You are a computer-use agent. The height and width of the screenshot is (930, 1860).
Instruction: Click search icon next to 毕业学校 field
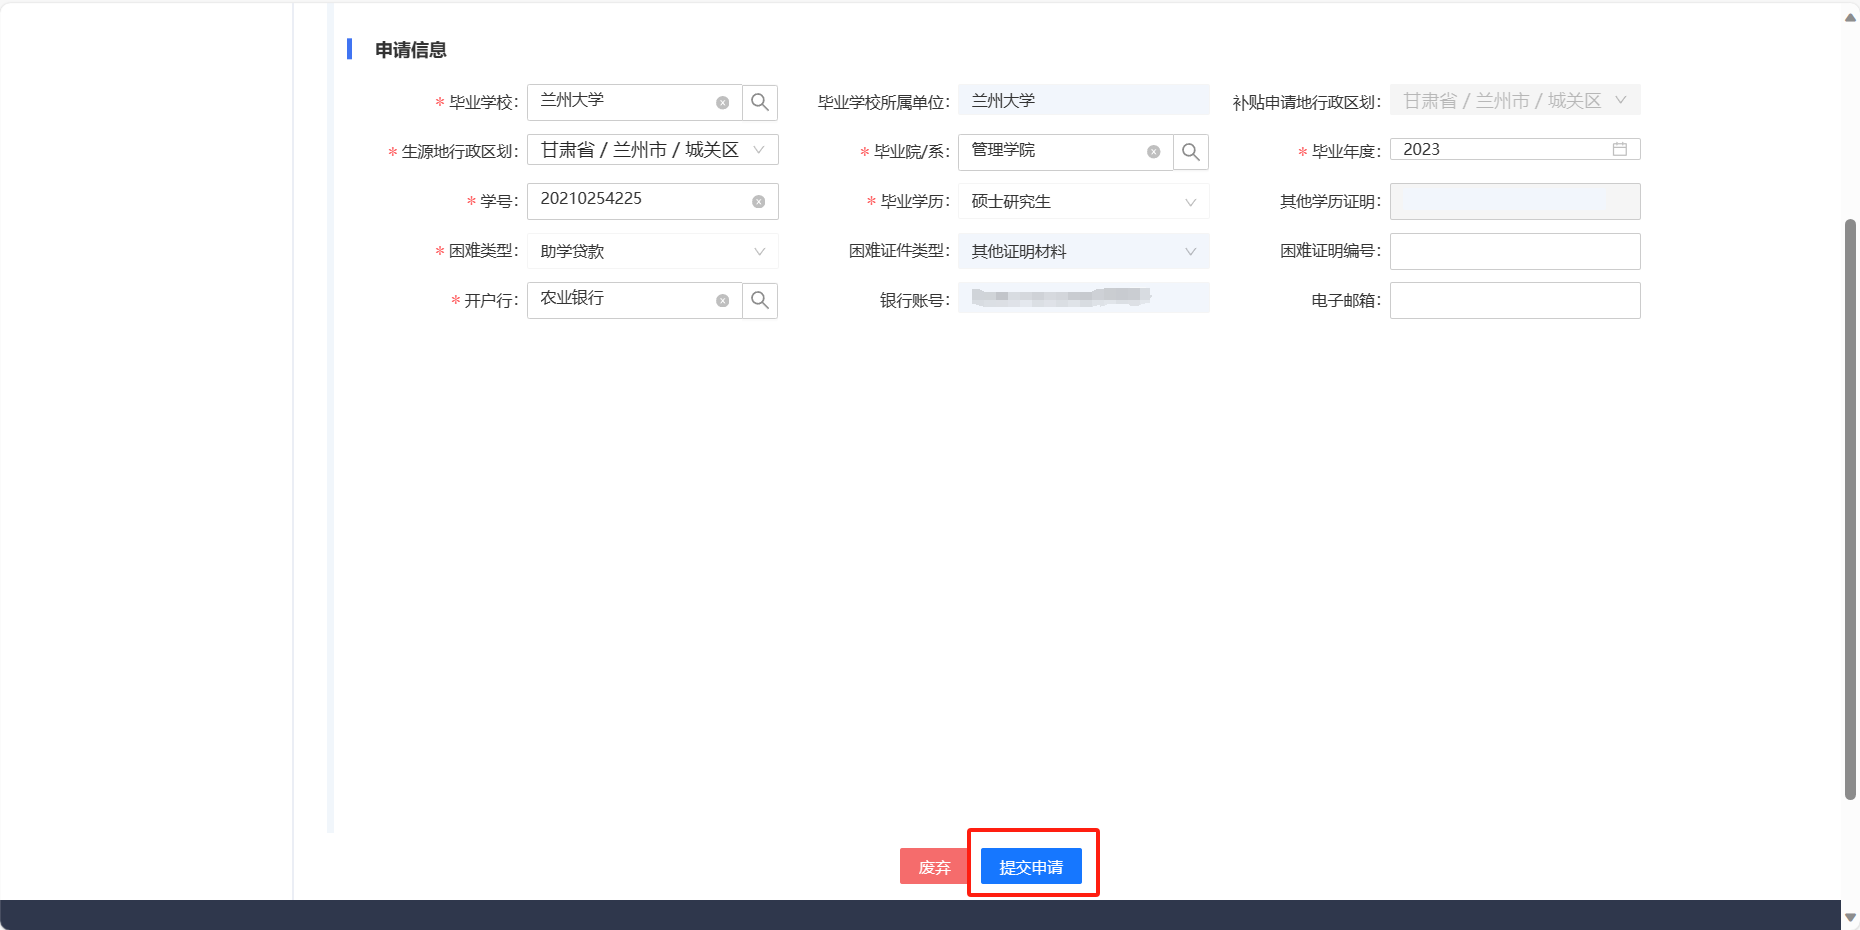click(x=760, y=102)
